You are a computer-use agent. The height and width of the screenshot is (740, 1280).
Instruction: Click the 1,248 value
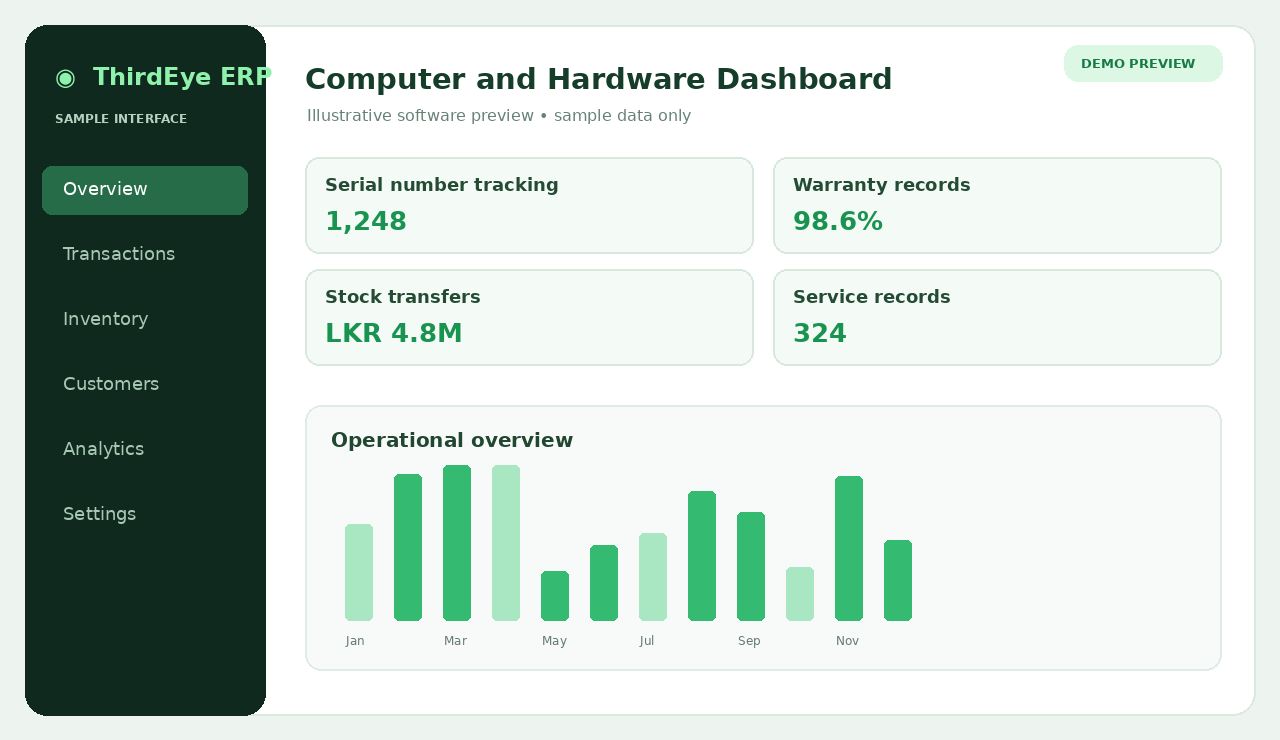[366, 222]
